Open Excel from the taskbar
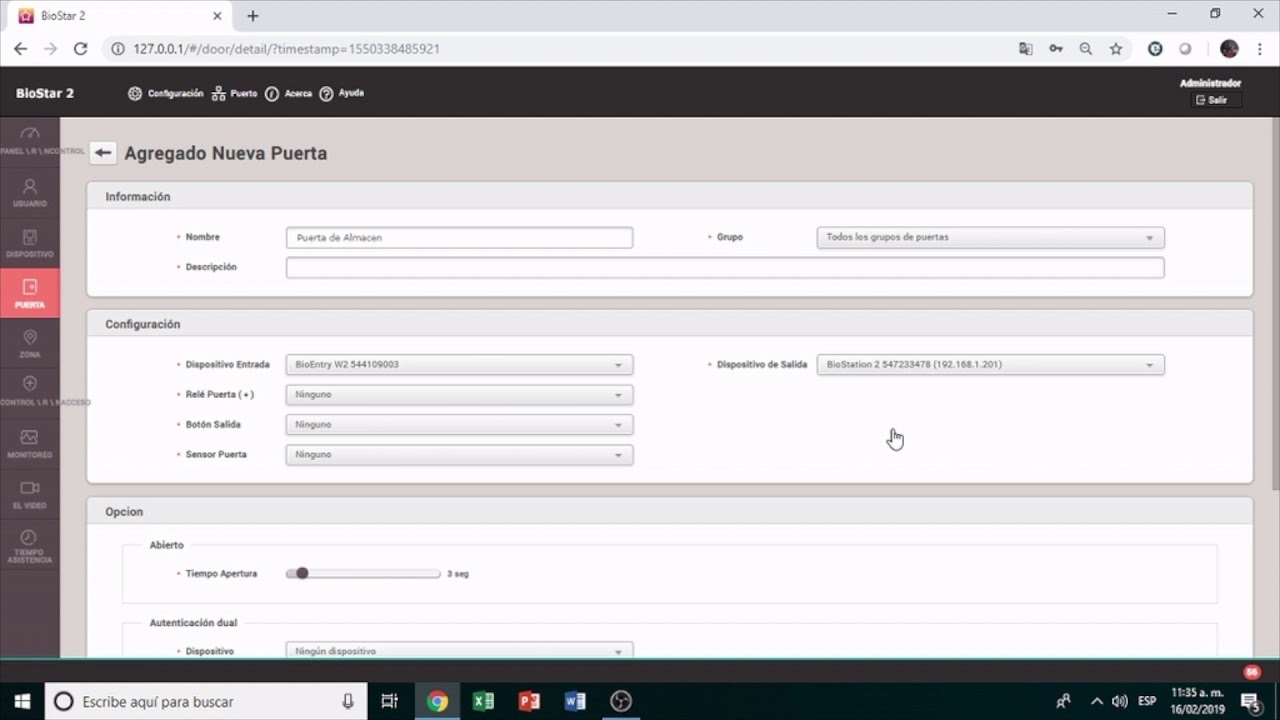Screen dimensions: 1280x720 pyautogui.click(x=483, y=701)
